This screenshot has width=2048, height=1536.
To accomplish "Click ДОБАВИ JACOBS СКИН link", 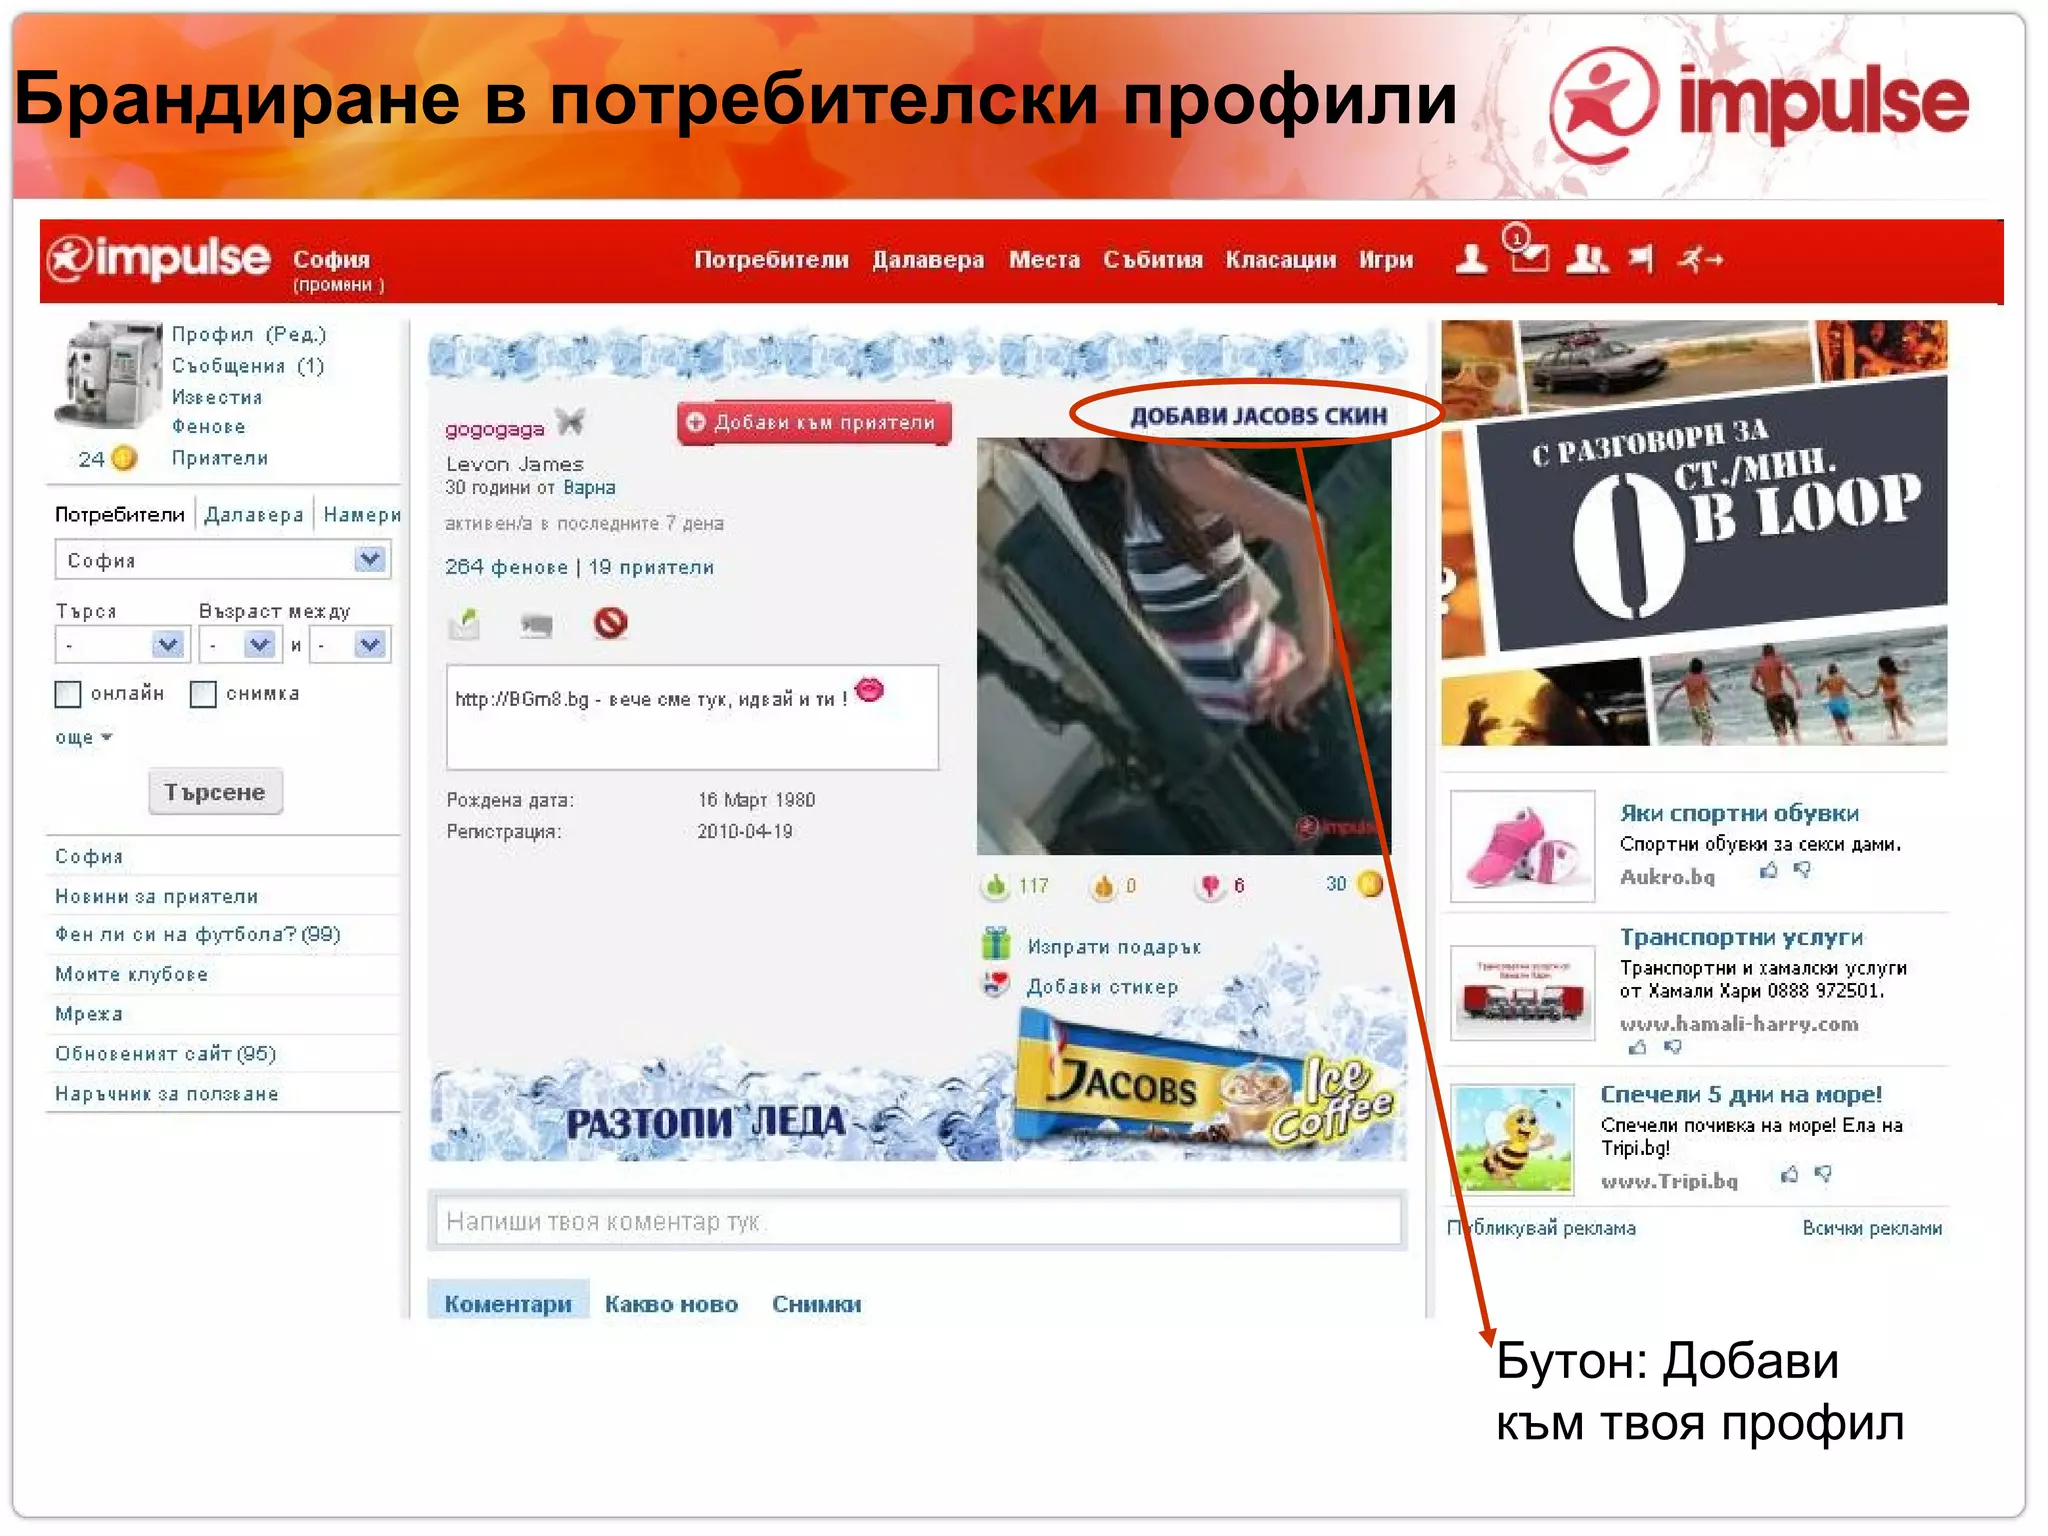I will tap(1258, 416).
